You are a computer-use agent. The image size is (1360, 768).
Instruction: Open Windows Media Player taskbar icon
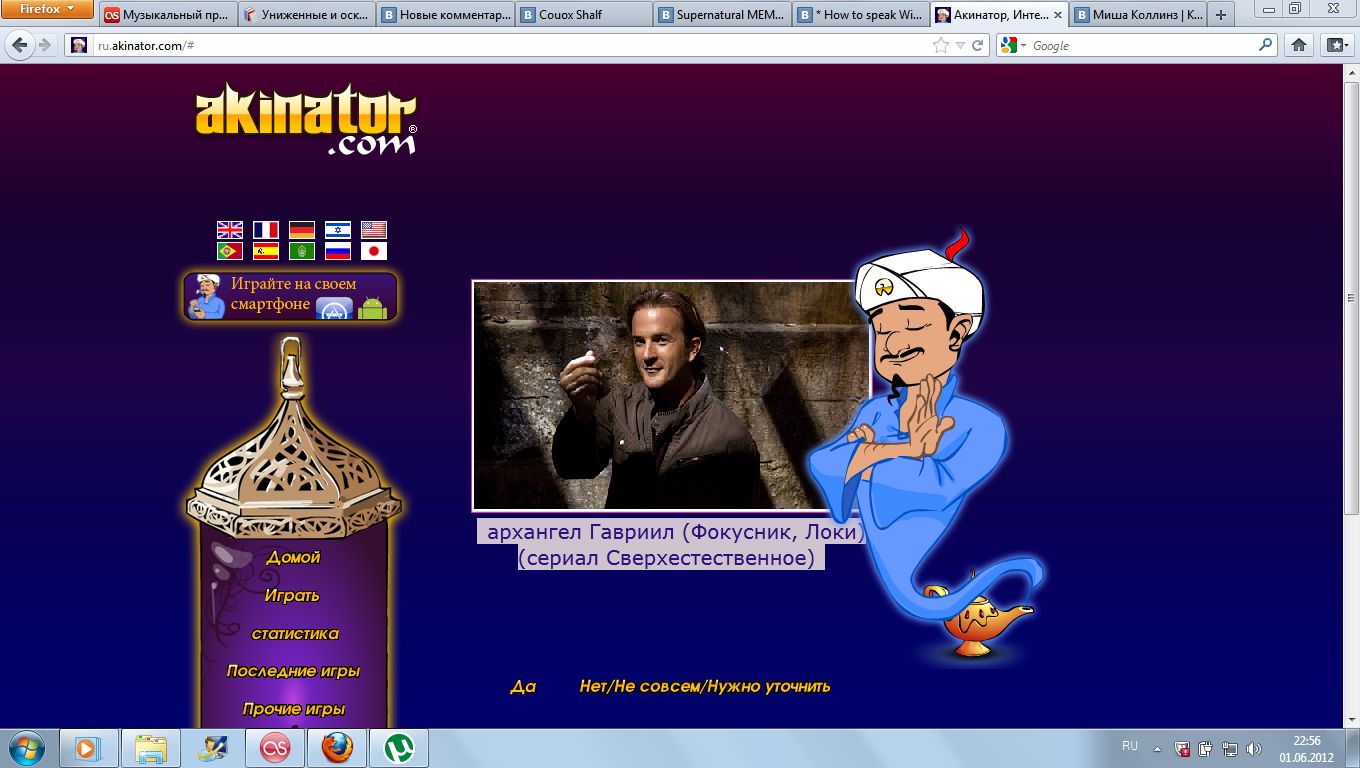tap(89, 748)
